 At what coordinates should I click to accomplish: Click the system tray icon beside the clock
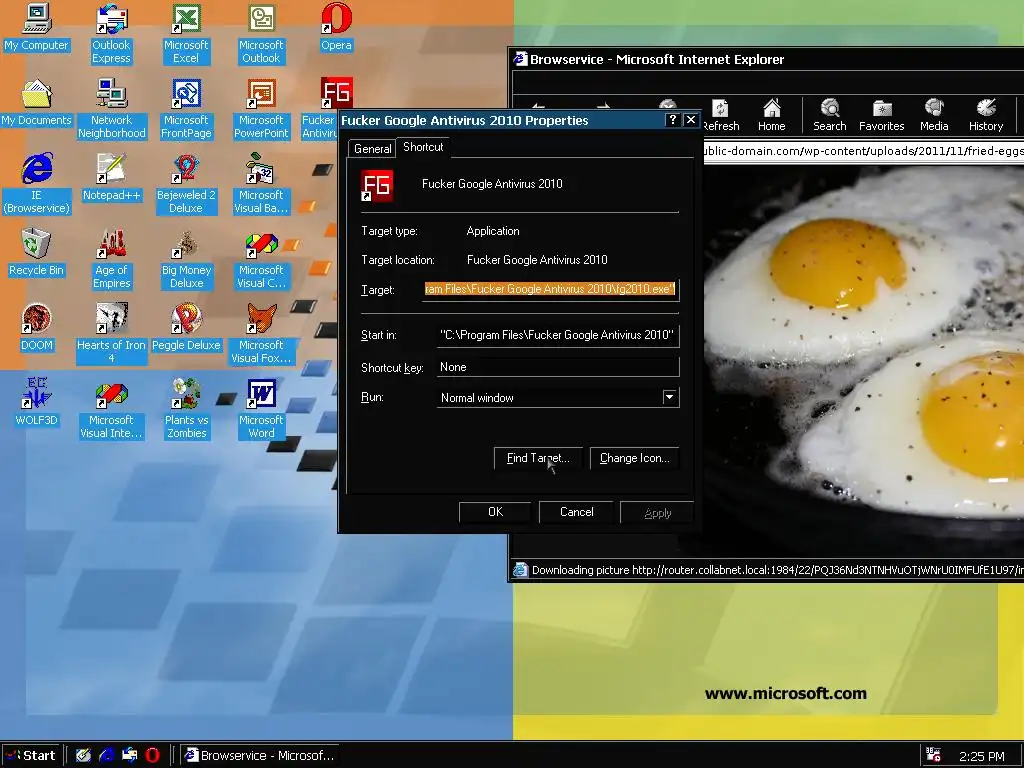coord(933,756)
